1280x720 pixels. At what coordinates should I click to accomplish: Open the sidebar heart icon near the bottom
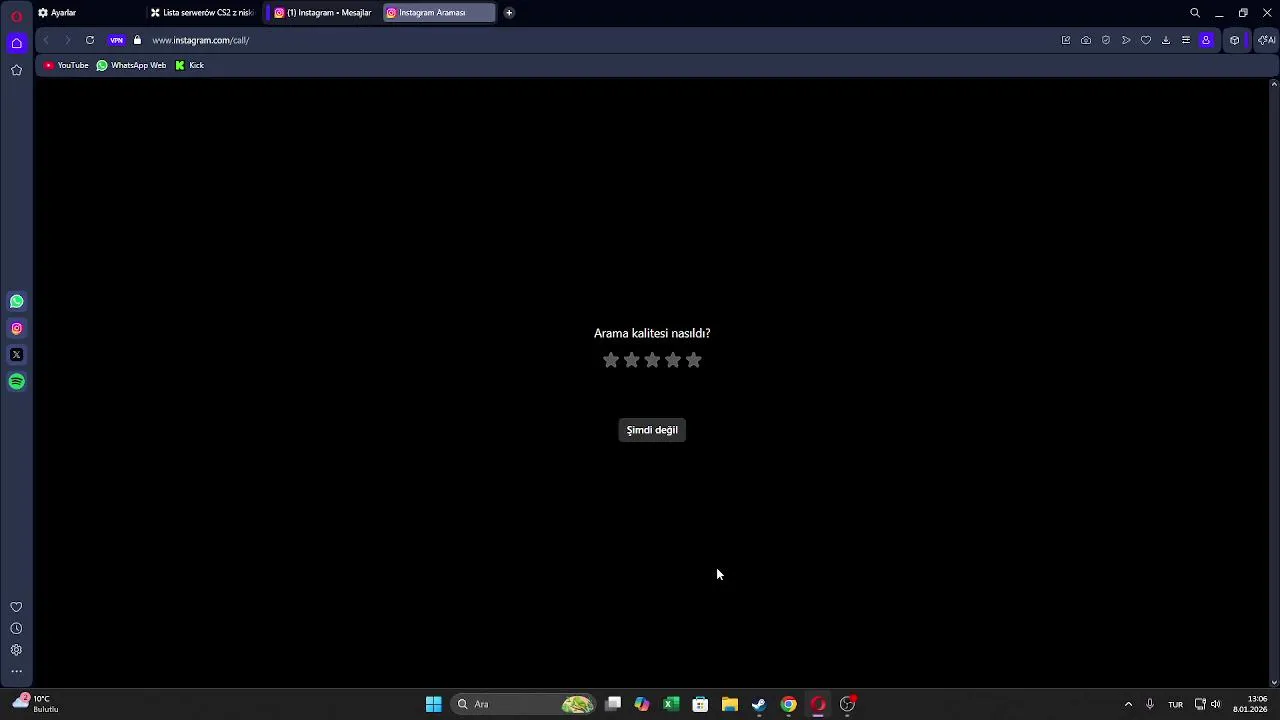(x=16, y=607)
